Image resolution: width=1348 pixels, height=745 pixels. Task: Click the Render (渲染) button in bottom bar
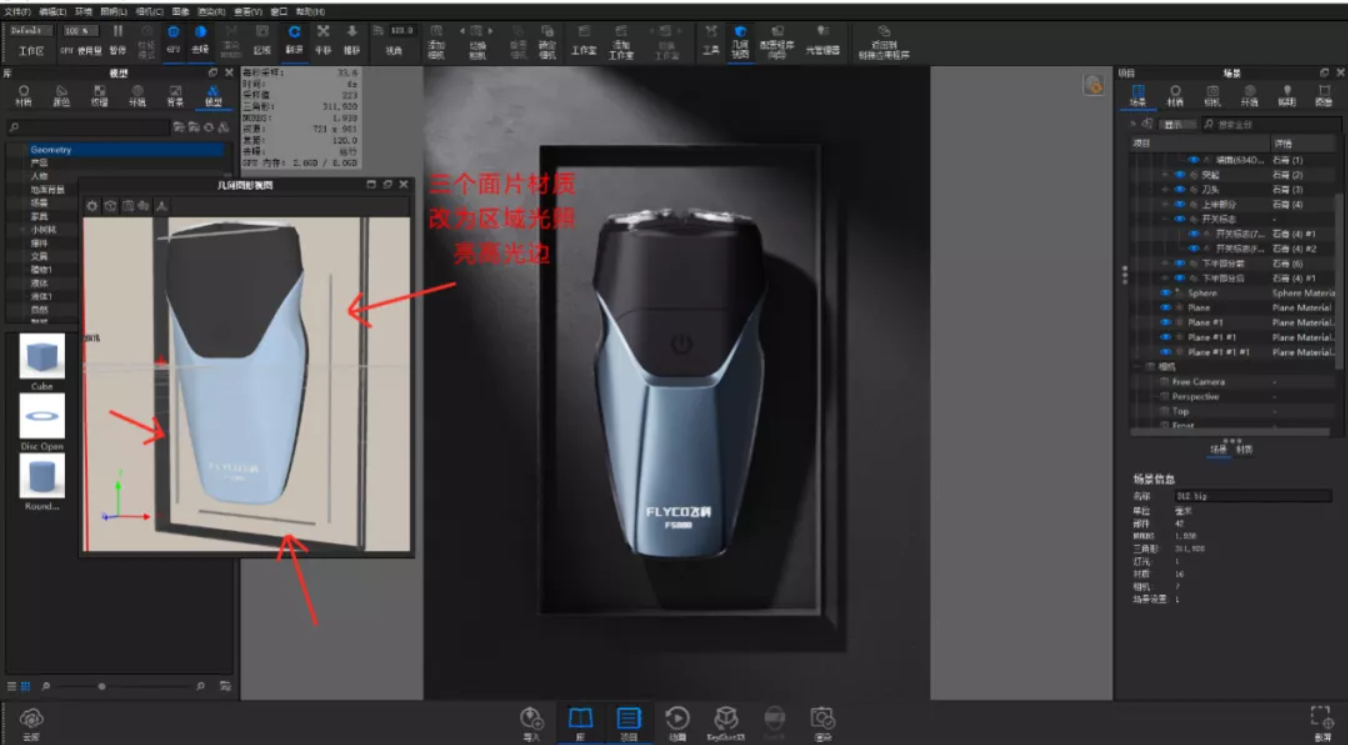(822, 723)
